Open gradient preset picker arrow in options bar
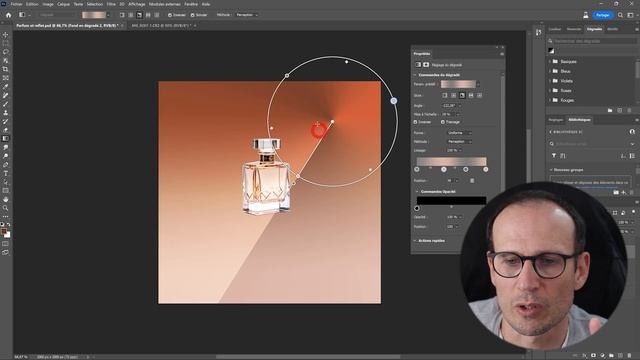Screen dimensions: 640x360 click(x=108, y=15)
